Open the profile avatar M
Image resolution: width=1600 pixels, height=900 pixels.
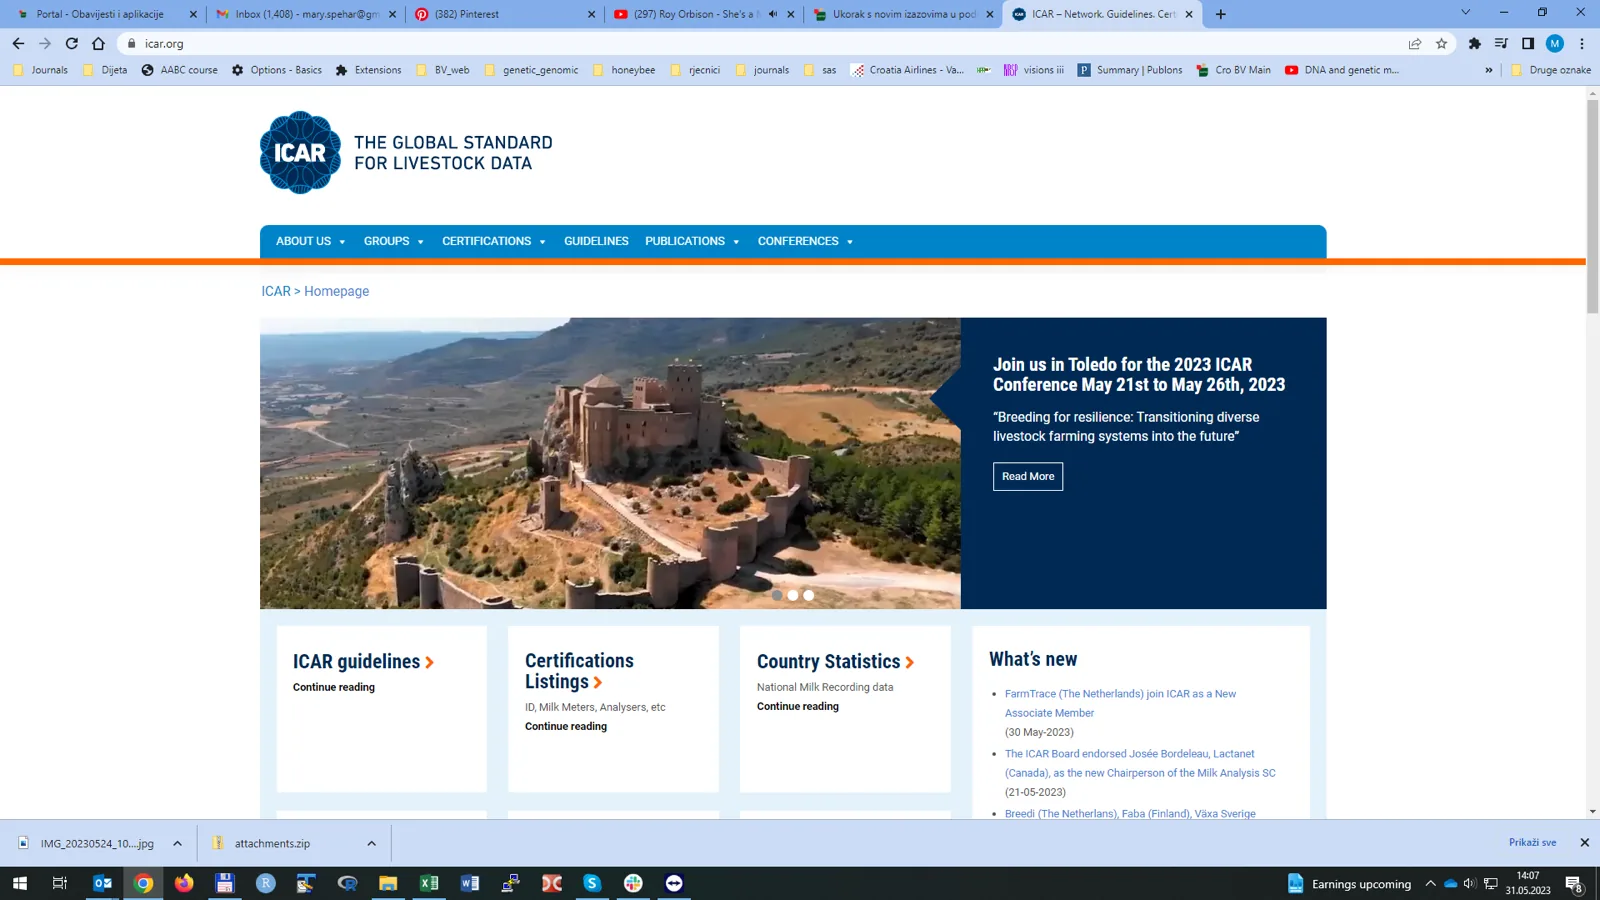(1555, 44)
